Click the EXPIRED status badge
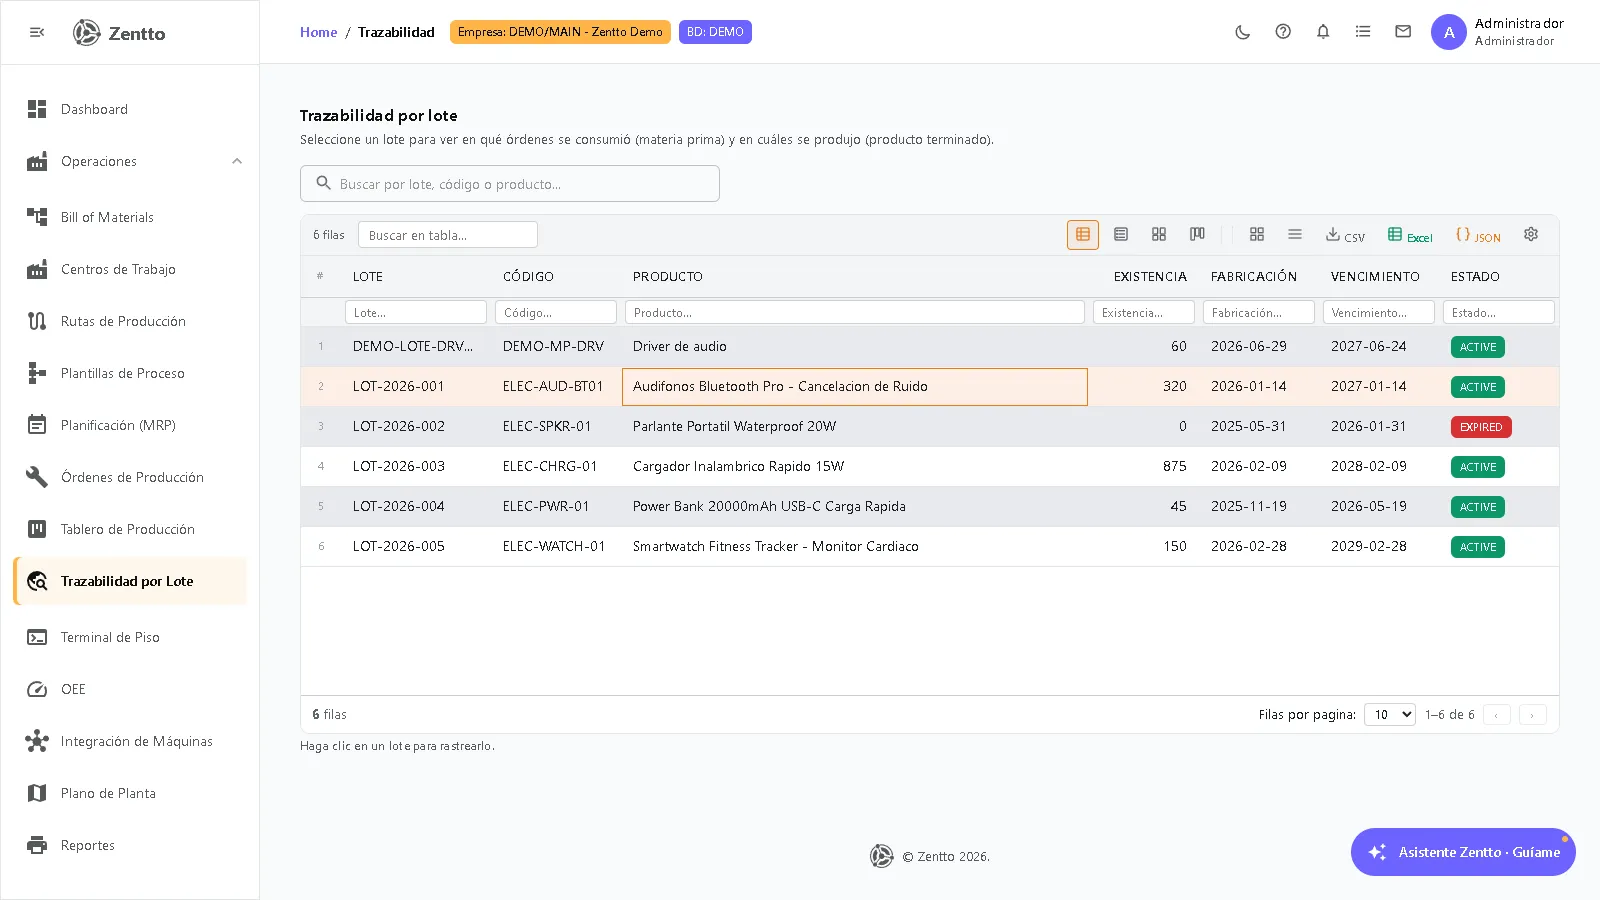 [1481, 427]
